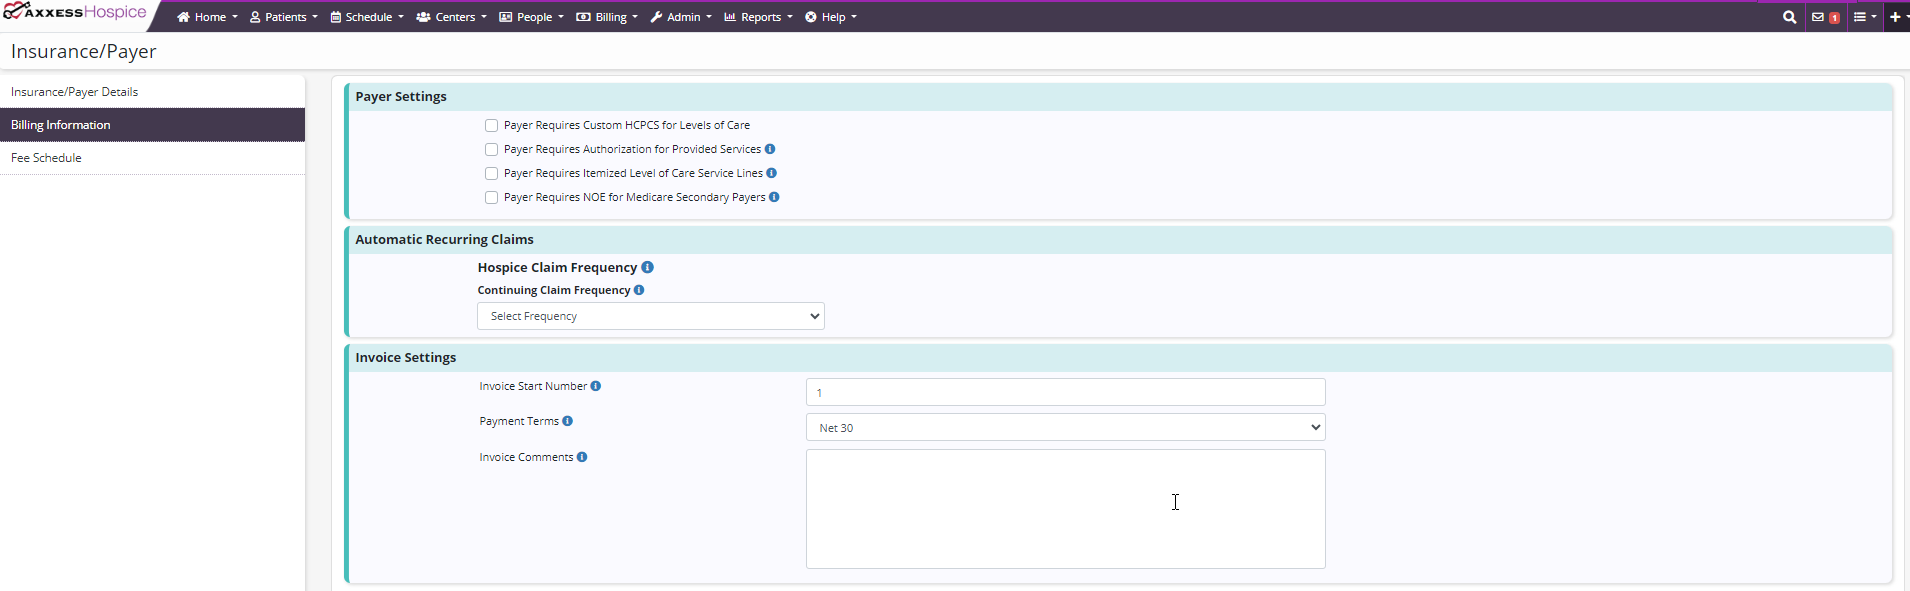Click info icon next to Invoice Start Number
The image size is (1910, 591).
click(596, 386)
